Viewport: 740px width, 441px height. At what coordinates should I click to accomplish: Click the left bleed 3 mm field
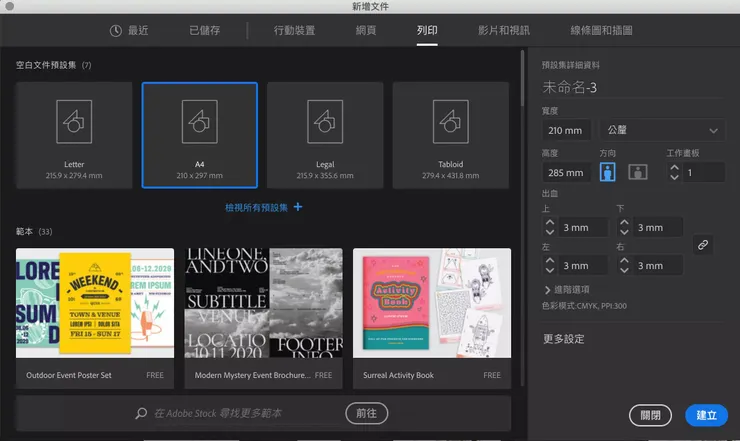[583, 266]
